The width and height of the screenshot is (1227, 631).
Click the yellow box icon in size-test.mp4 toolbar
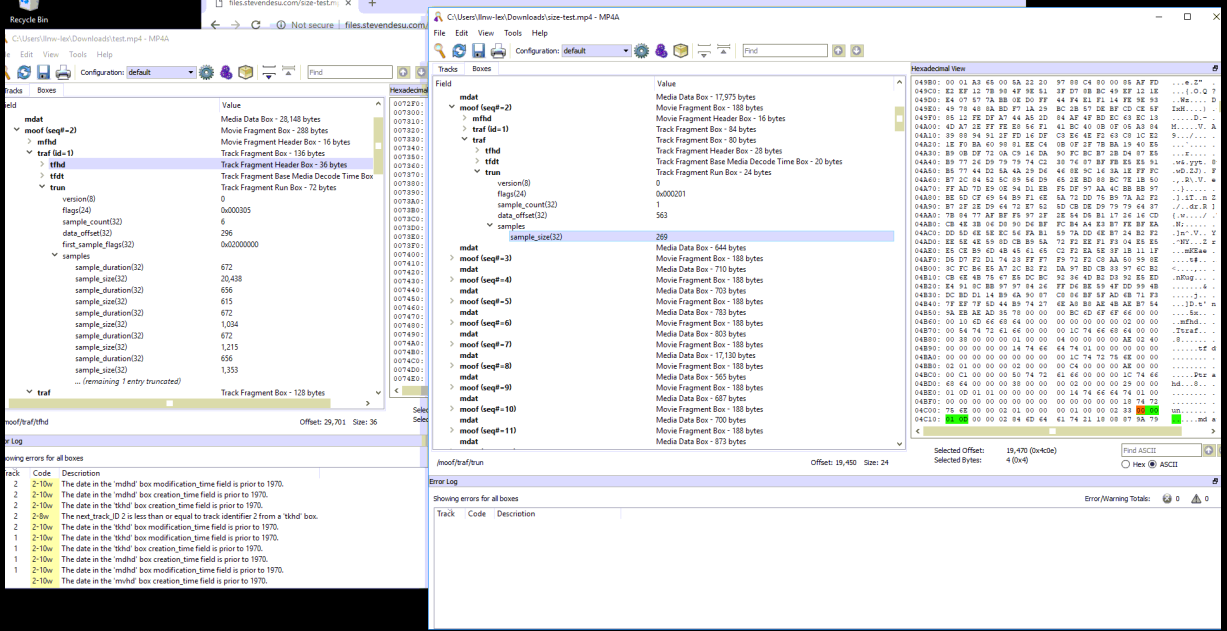(681, 51)
